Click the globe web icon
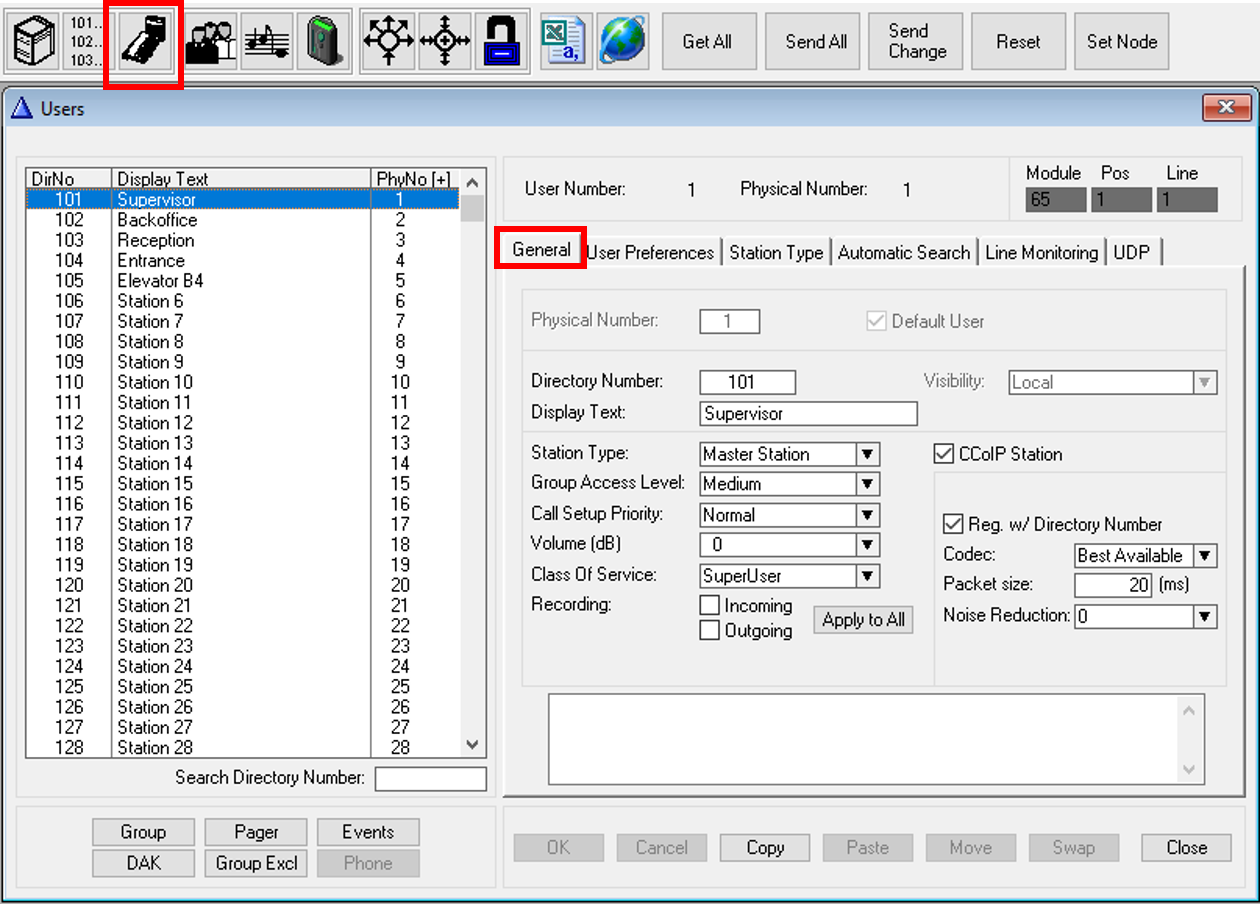 621,43
